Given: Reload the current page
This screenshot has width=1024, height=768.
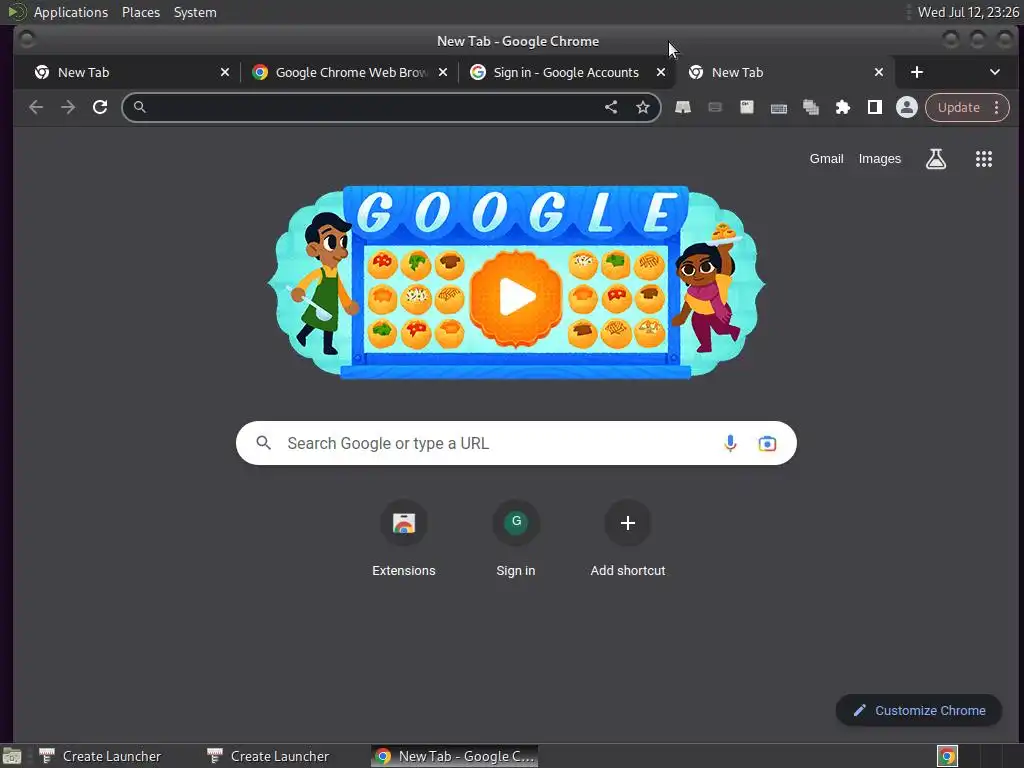Looking at the screenshot, I should point(100,107).
